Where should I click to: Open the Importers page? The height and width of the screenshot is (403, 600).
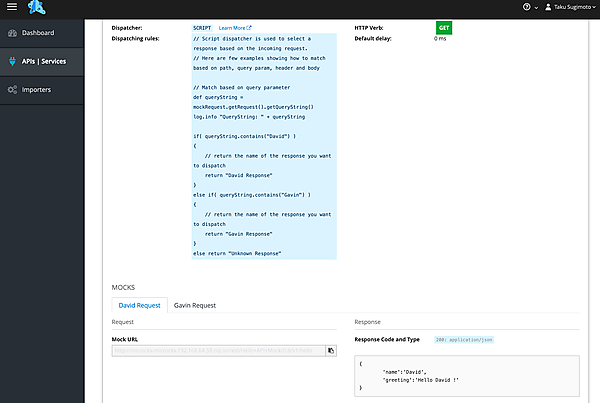[x=36, y=90]
